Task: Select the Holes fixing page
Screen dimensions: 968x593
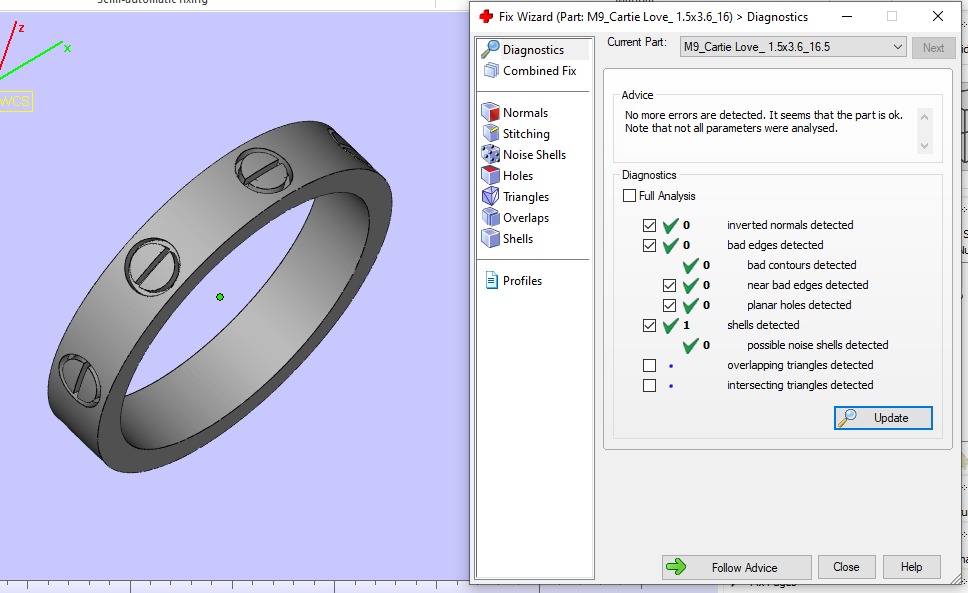Action: click(507, 175)
